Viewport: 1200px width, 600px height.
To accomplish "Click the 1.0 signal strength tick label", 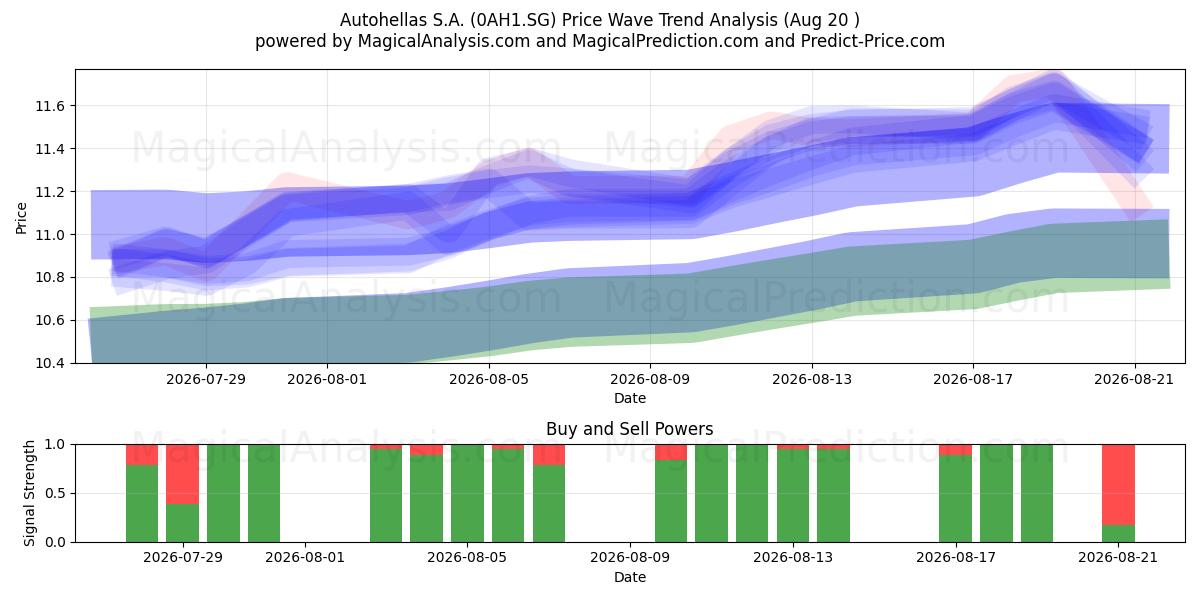I will pyautogui.click(x=57, y=444).
